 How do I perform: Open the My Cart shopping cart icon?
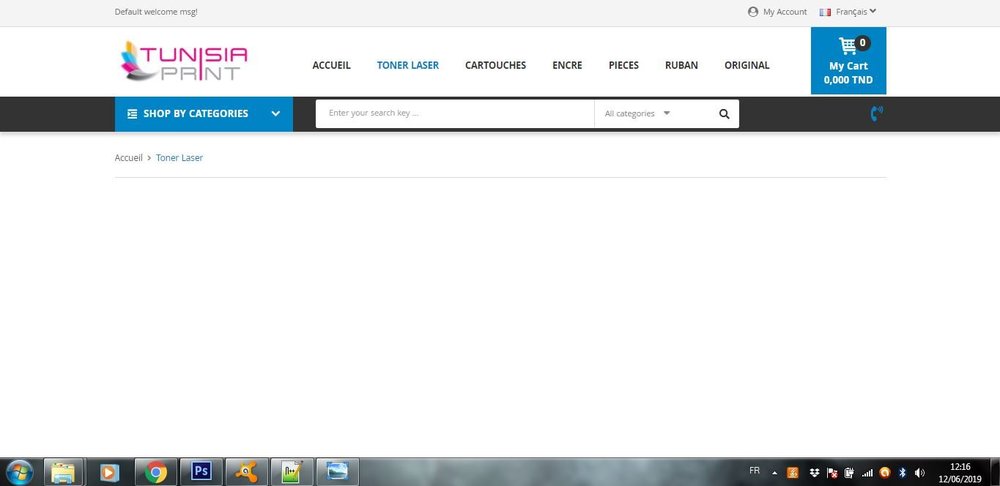(x=848, y=47)
